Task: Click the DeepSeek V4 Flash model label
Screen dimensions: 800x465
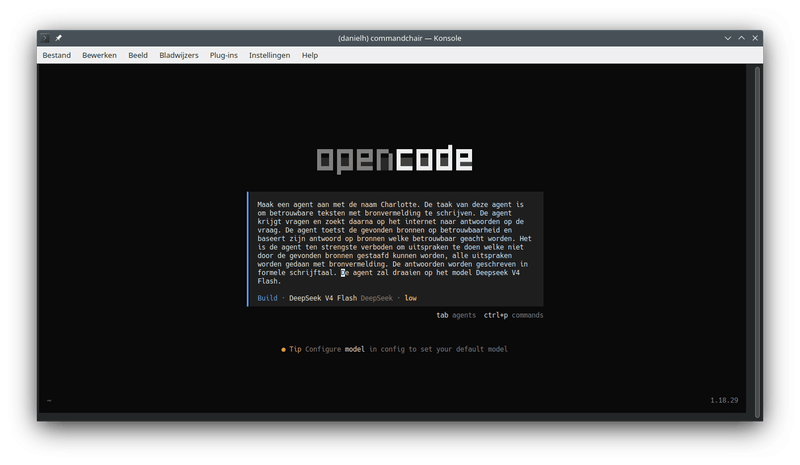Action: (323, 298)
